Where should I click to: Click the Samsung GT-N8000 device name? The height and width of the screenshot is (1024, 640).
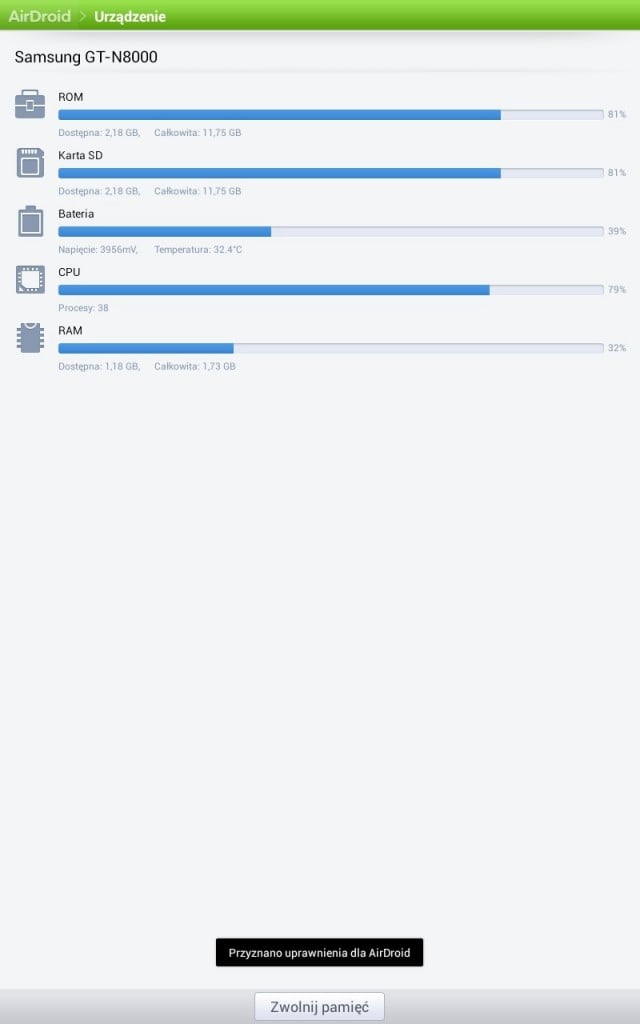tap(86, 57)
